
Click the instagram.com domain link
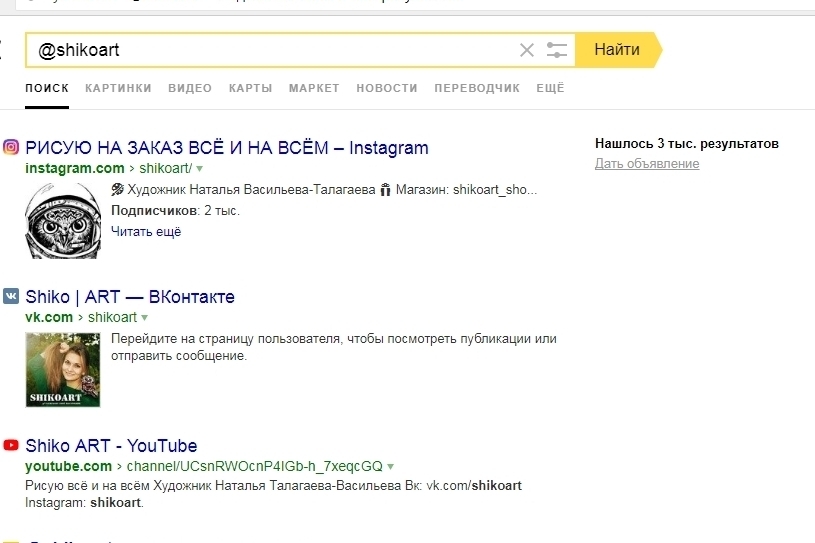(75, 168)
